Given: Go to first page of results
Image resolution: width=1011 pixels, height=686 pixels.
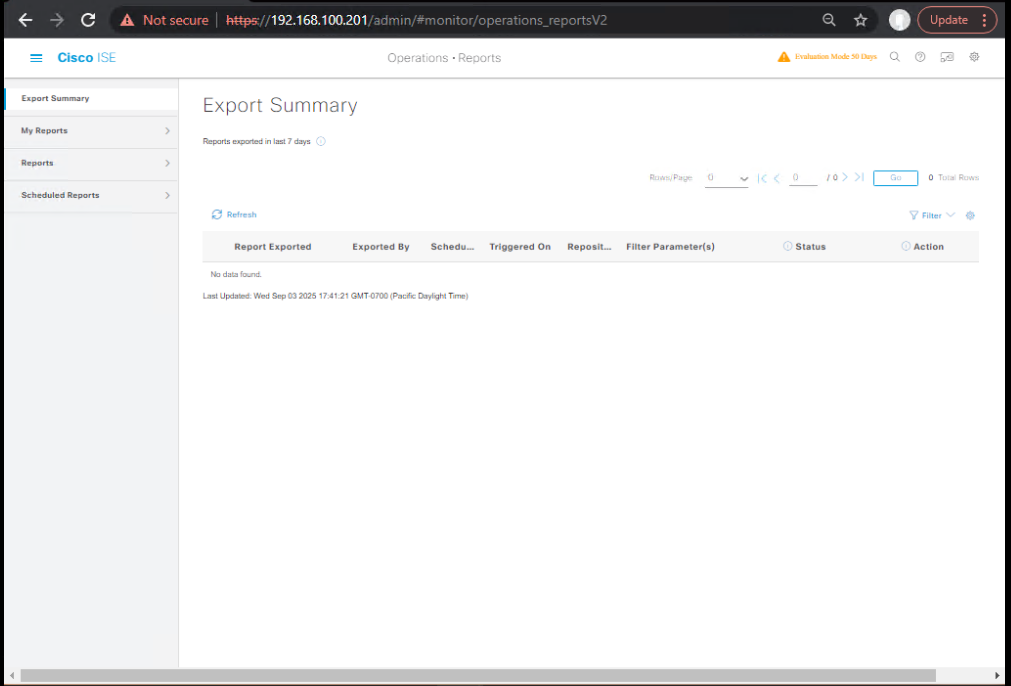Looking at the screenshot, I should coord(762,178).
